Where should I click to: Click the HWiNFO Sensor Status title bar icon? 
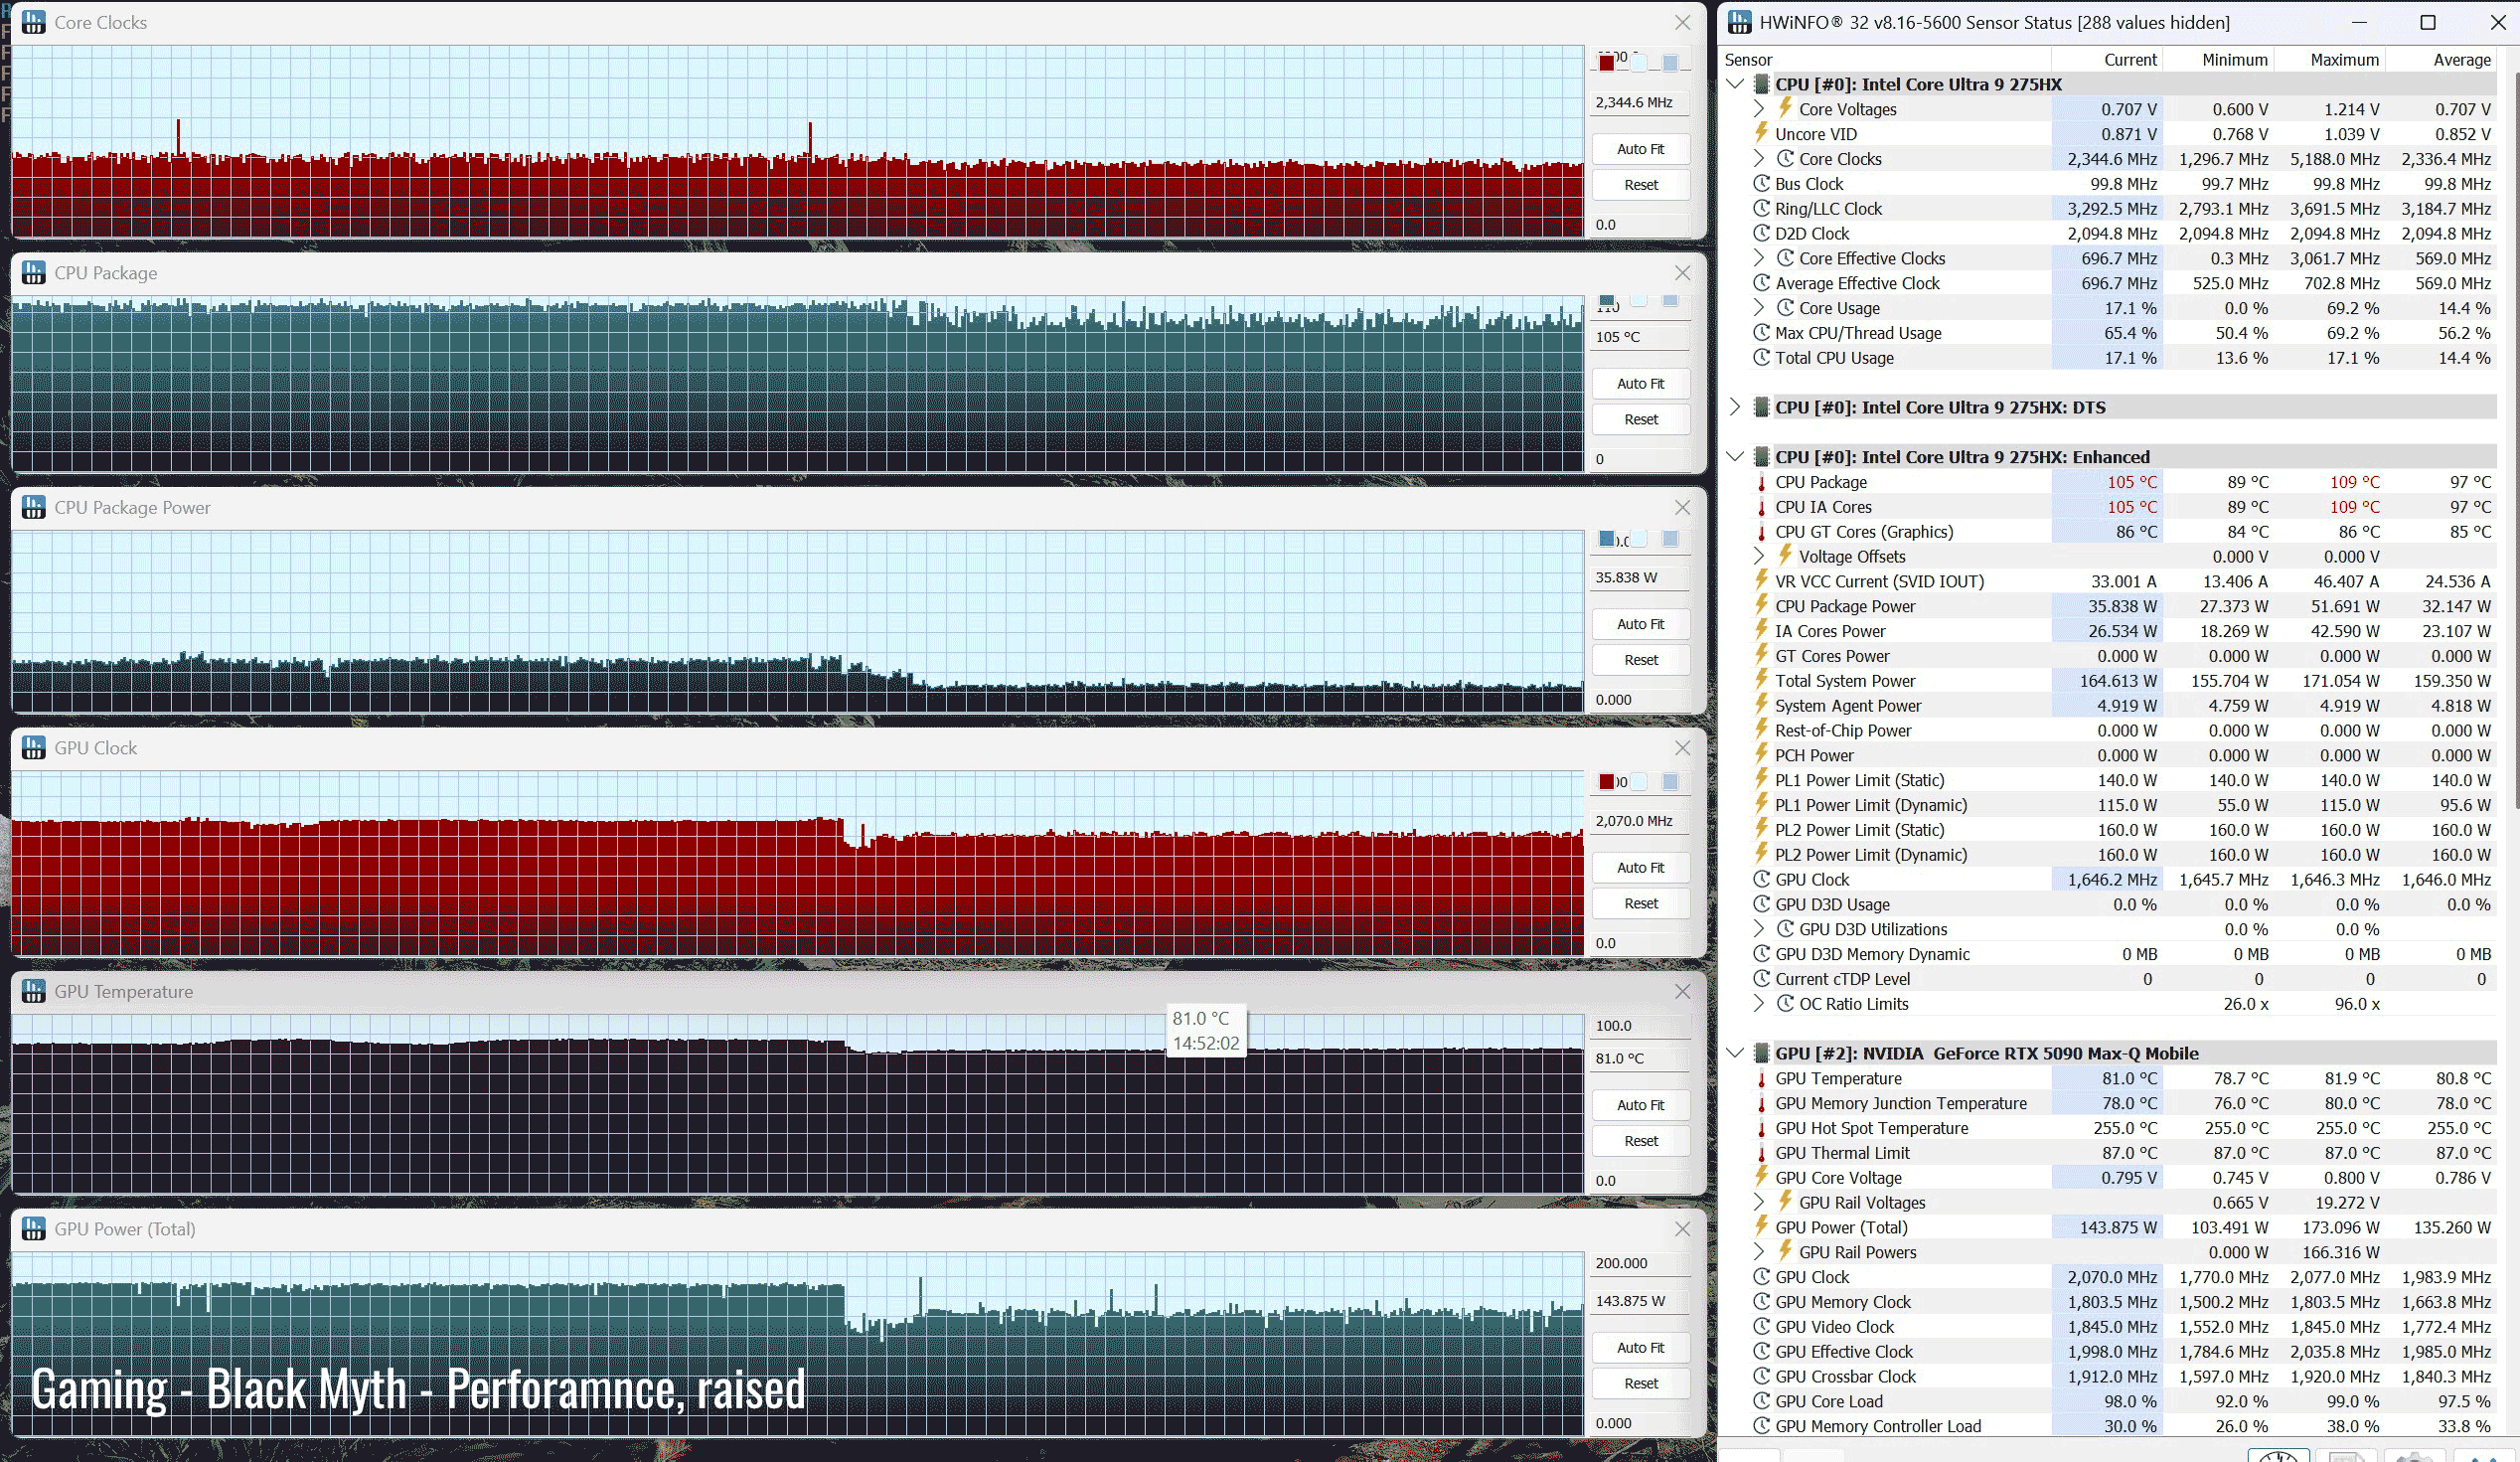(1740, 22)
